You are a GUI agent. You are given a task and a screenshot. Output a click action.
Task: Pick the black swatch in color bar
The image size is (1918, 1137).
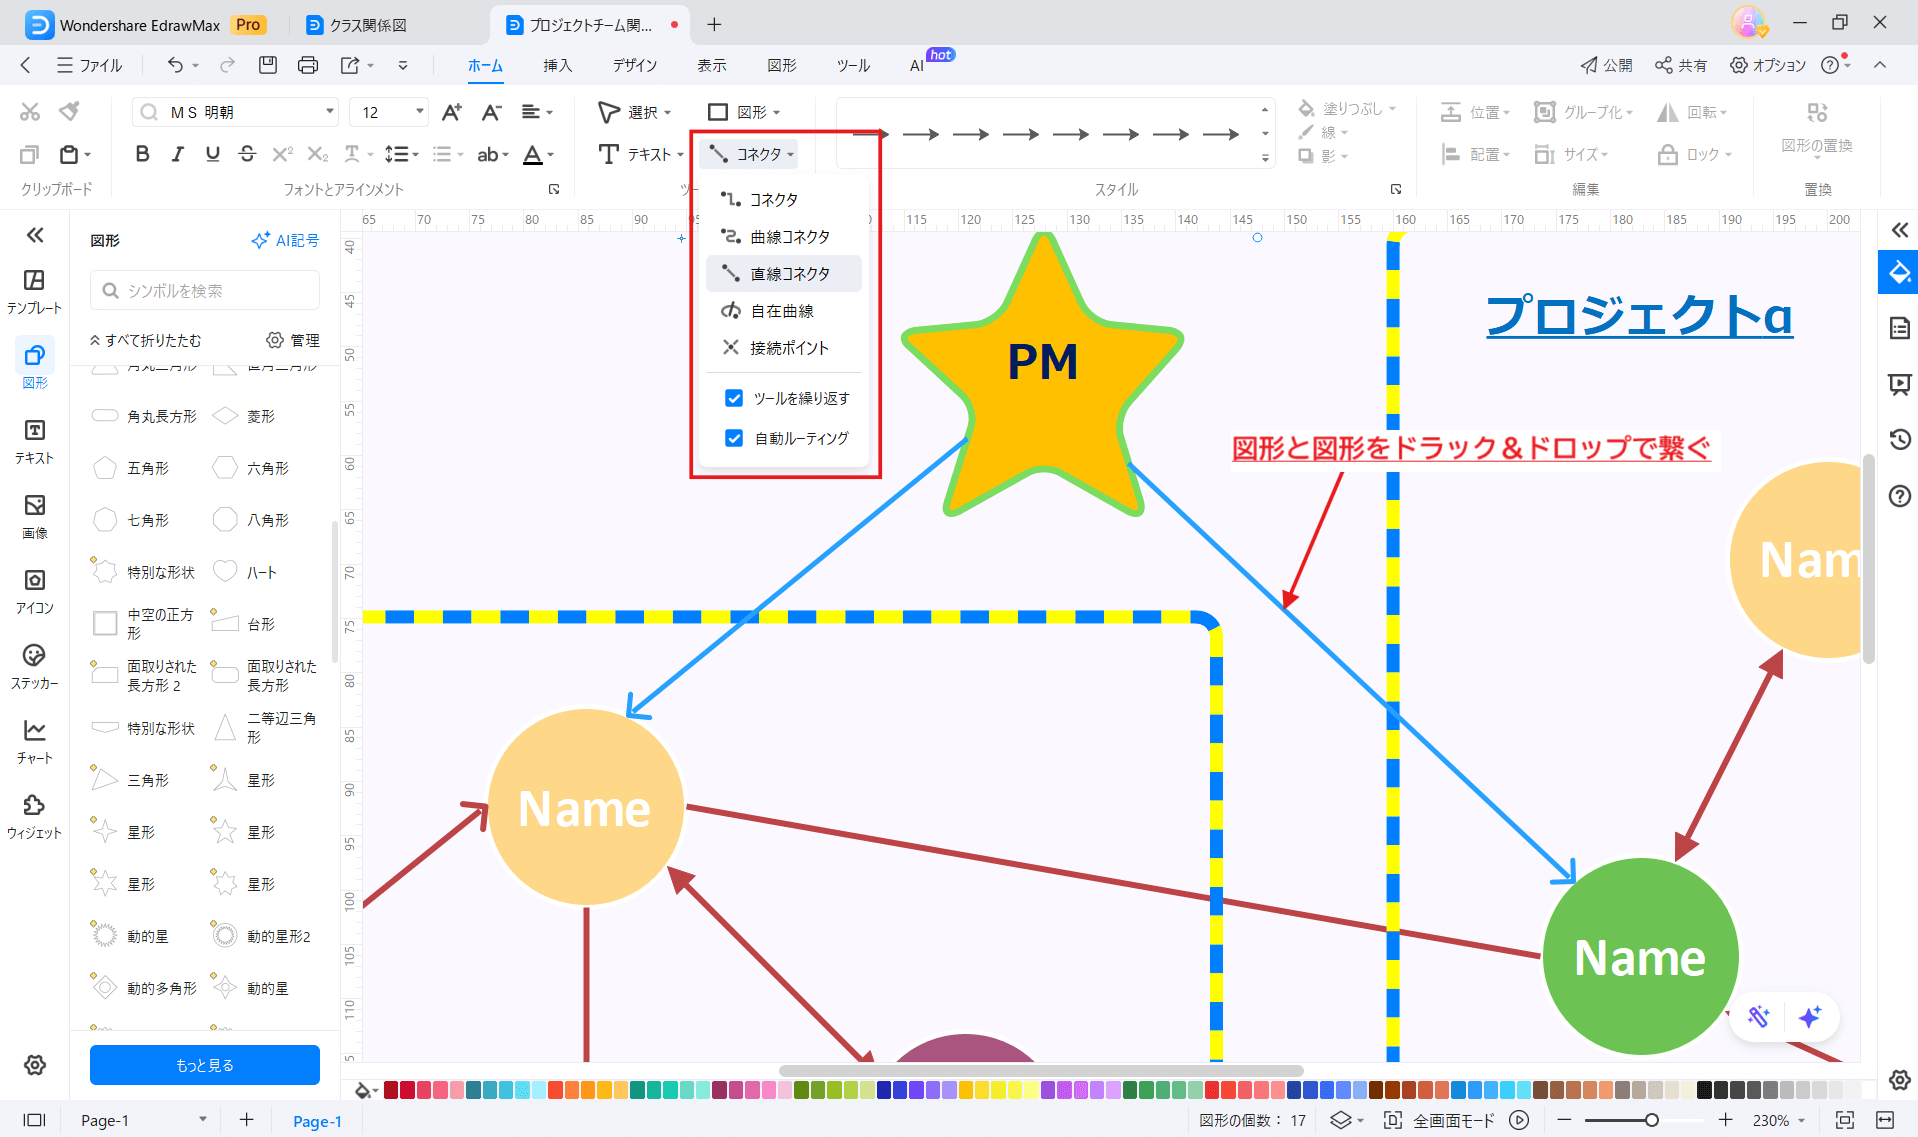click(1704, 1090)
